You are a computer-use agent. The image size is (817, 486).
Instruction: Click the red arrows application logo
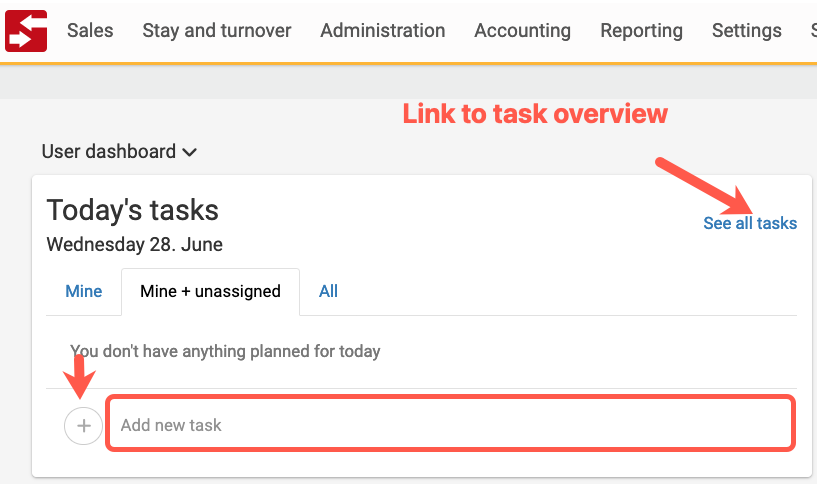(x=26, y=31)
